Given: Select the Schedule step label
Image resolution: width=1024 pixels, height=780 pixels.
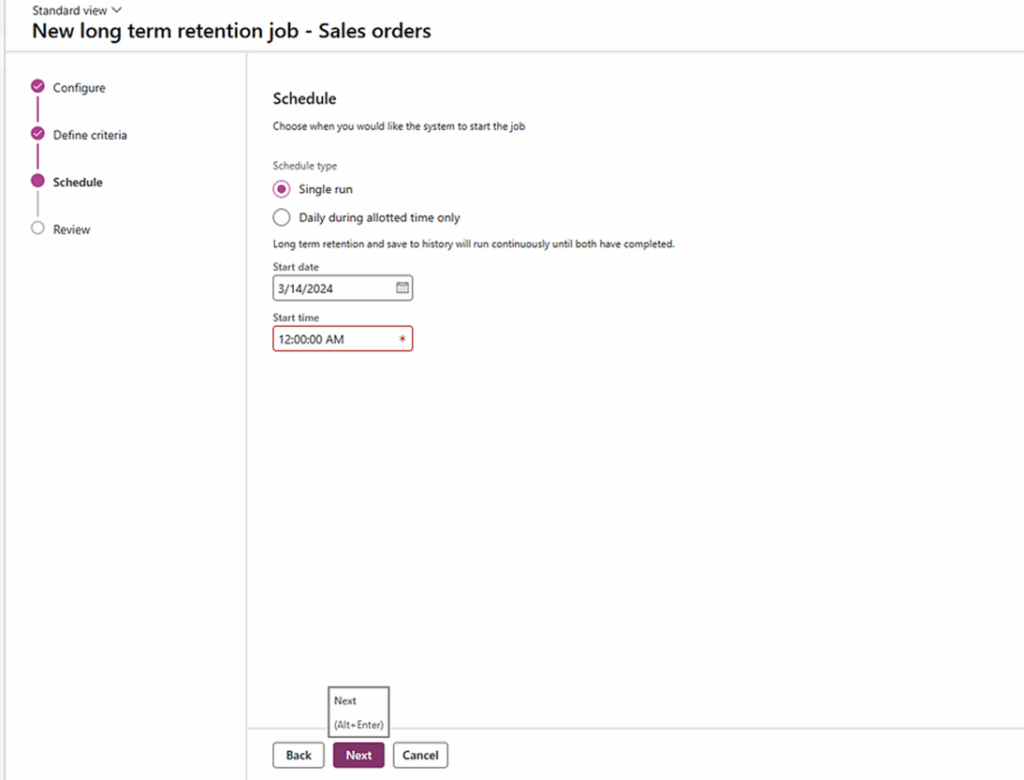Looking at the screenshot, I should (x=78, y=182).
